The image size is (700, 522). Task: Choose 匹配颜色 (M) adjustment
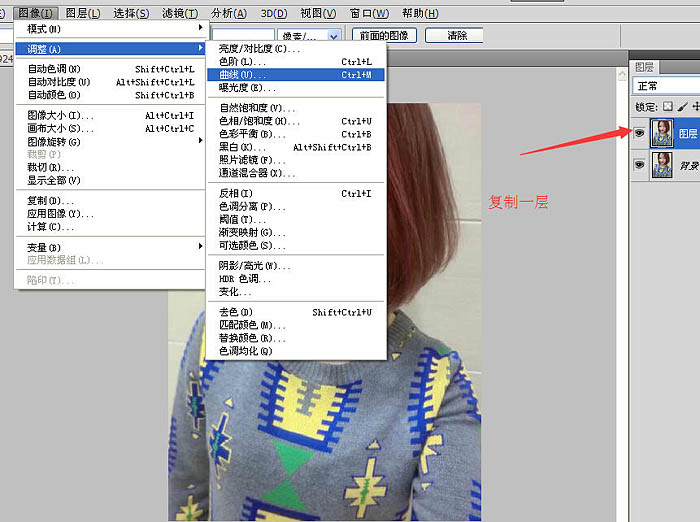296,325
